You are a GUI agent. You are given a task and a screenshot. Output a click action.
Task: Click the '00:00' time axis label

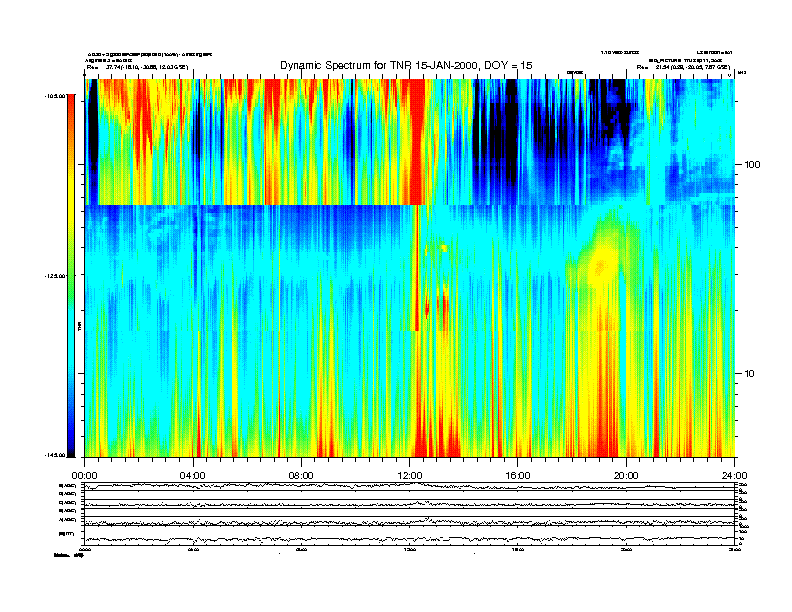(x=84, y=476)
